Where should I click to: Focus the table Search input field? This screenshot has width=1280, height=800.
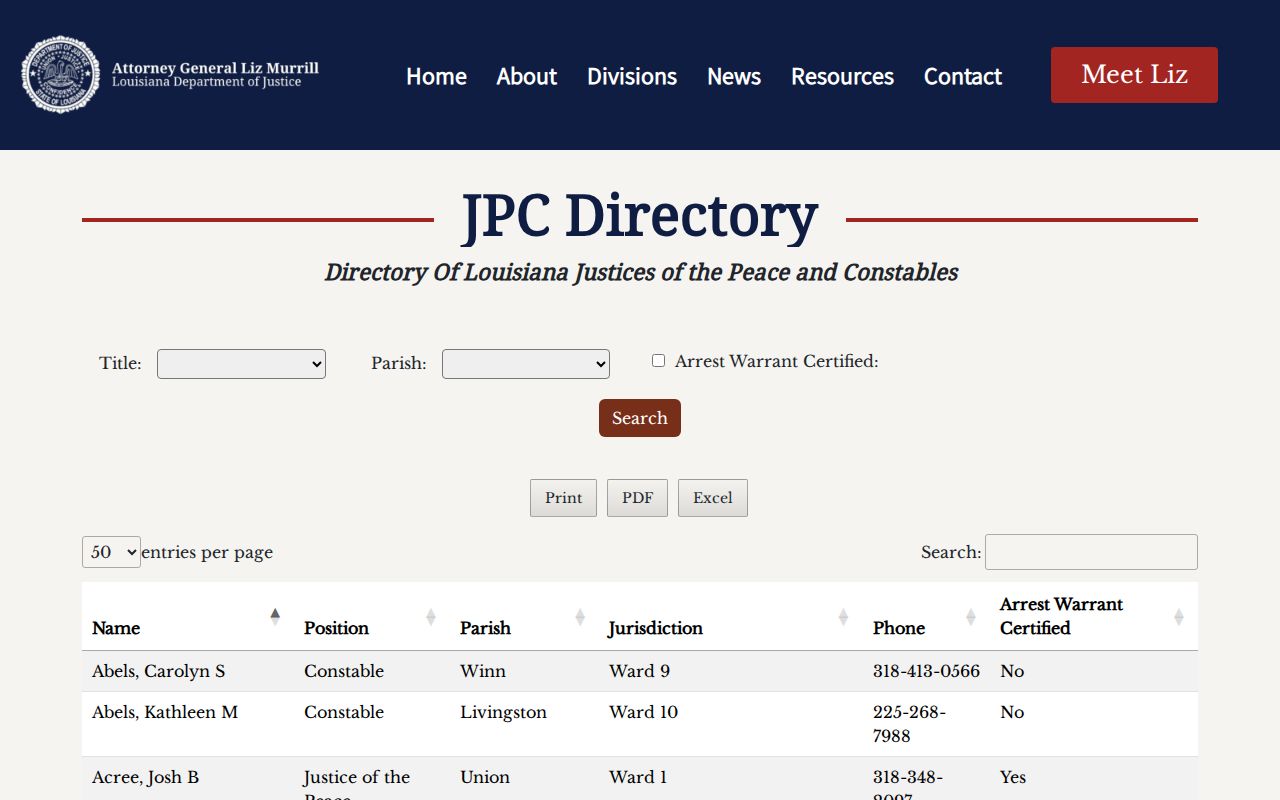coord(1091,552)
